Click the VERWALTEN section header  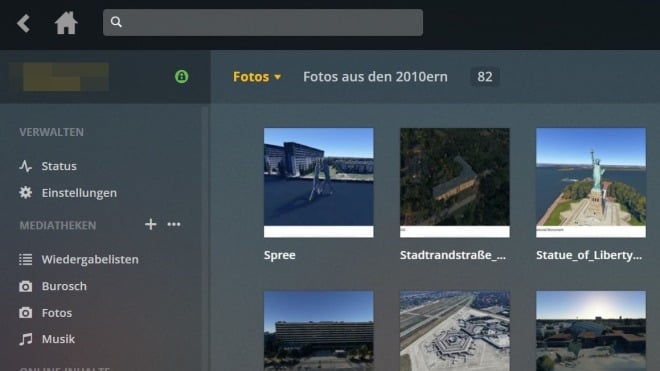coord(51,132)
